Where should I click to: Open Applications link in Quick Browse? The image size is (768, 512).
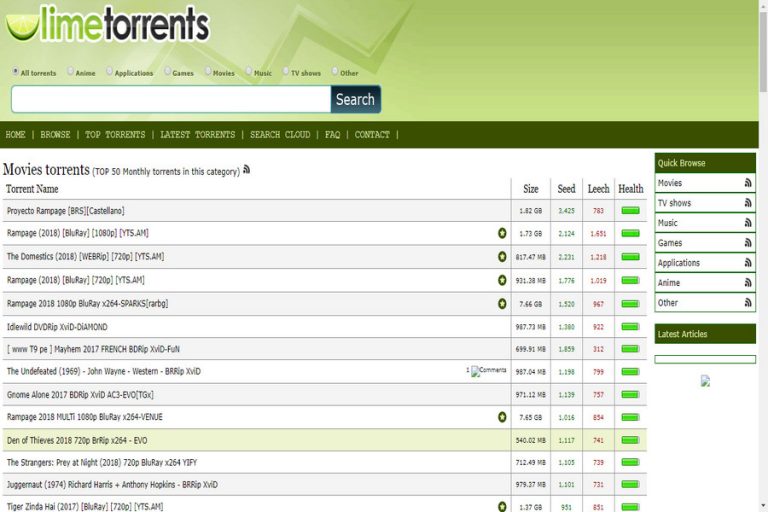(679, 263)
